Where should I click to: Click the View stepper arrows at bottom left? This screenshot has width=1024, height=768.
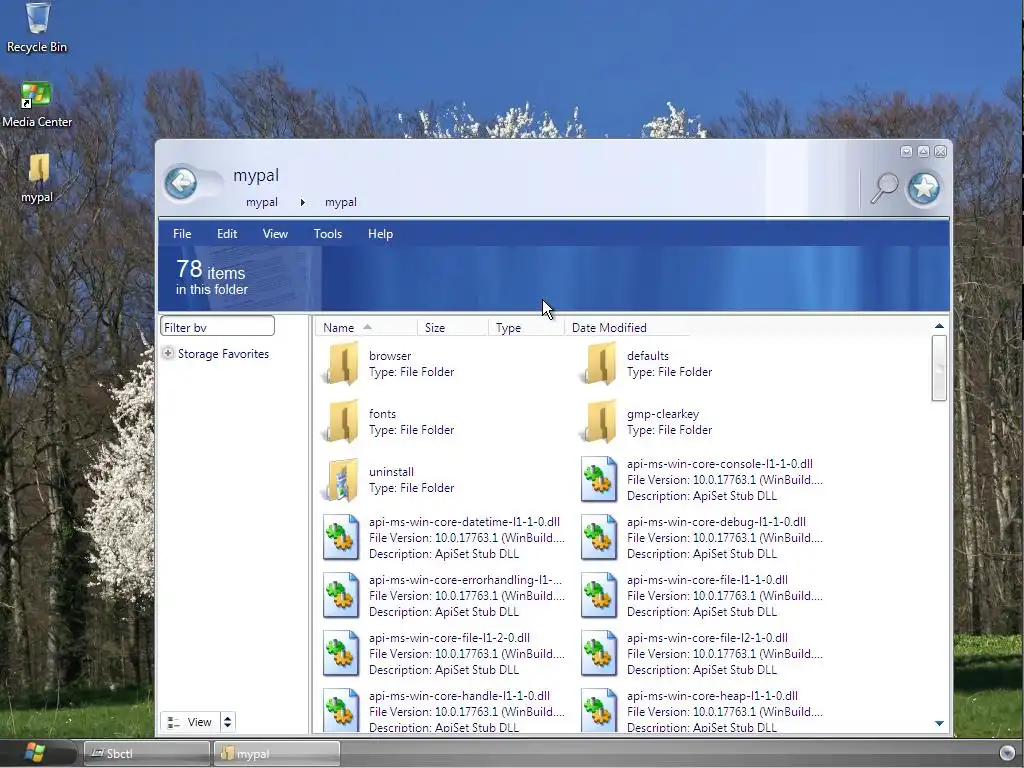(228, 722)
